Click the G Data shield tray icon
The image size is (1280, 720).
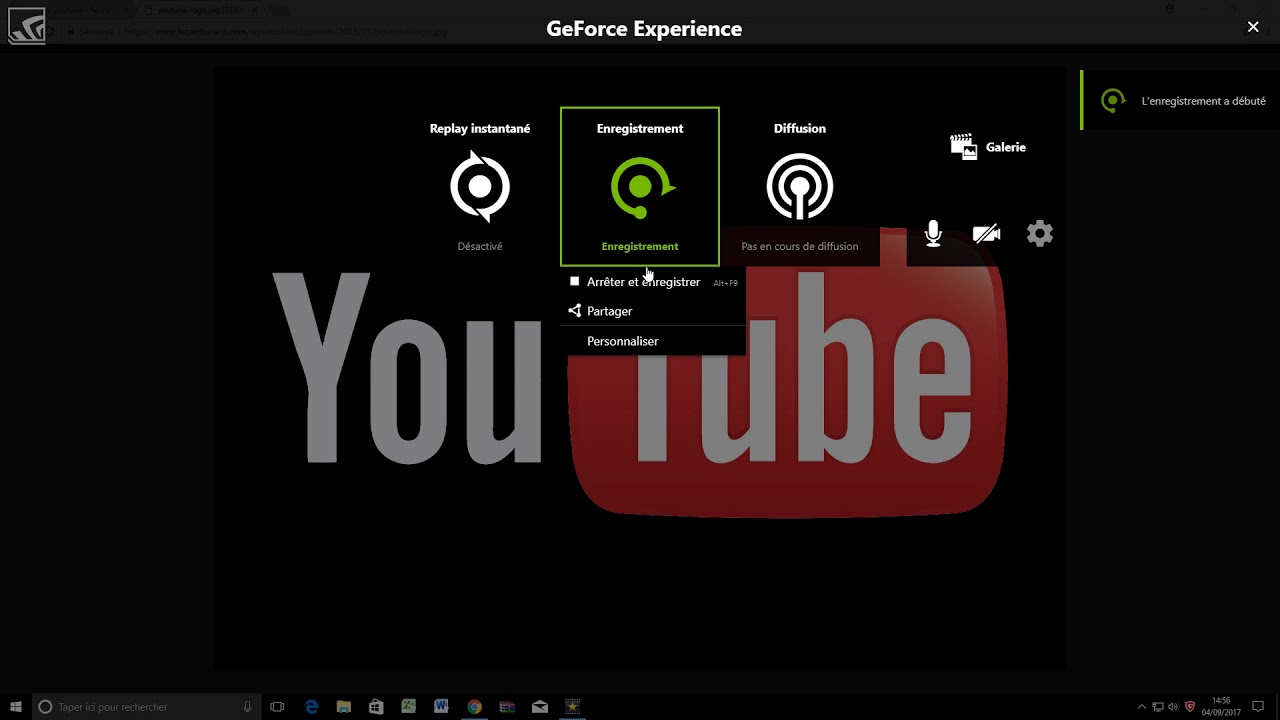pos(1190,707)
